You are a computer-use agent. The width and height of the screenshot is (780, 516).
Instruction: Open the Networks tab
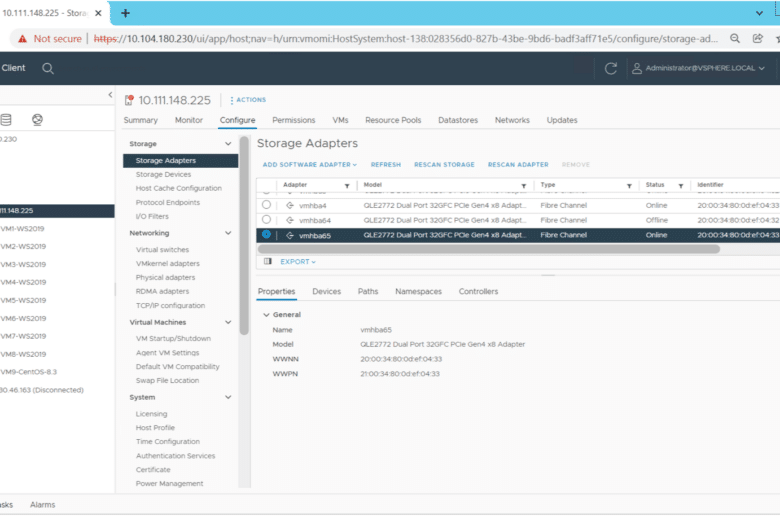click(512, 120)
